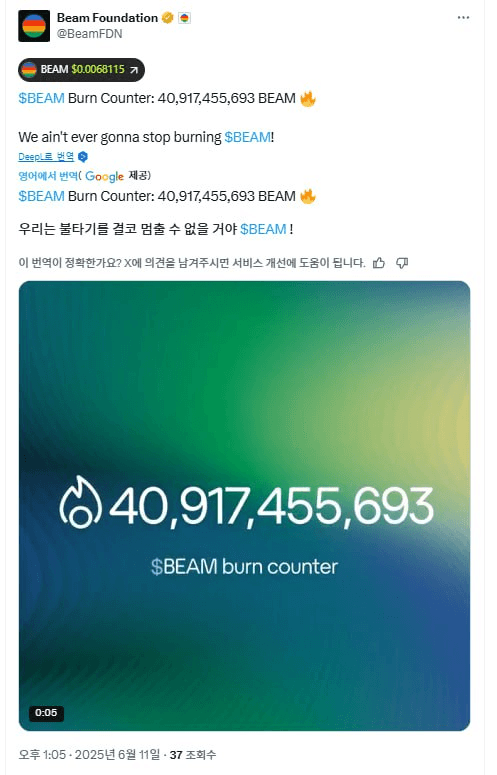Click the 'DeepL로 번역' translate link

coord(46,157)
